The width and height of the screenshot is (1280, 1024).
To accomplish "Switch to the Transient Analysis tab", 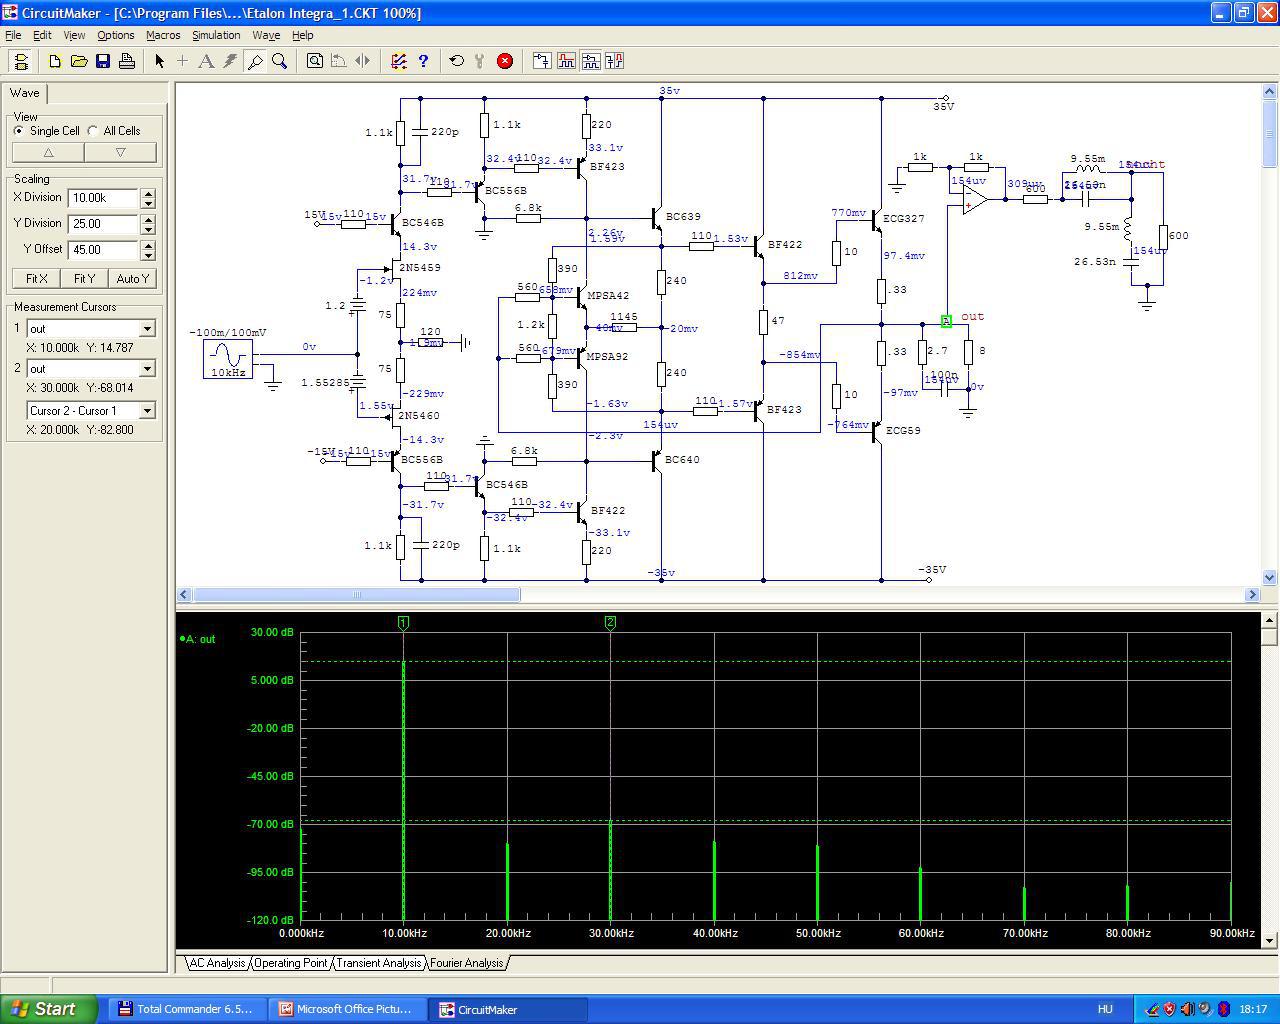I will [x=379, y=963].
